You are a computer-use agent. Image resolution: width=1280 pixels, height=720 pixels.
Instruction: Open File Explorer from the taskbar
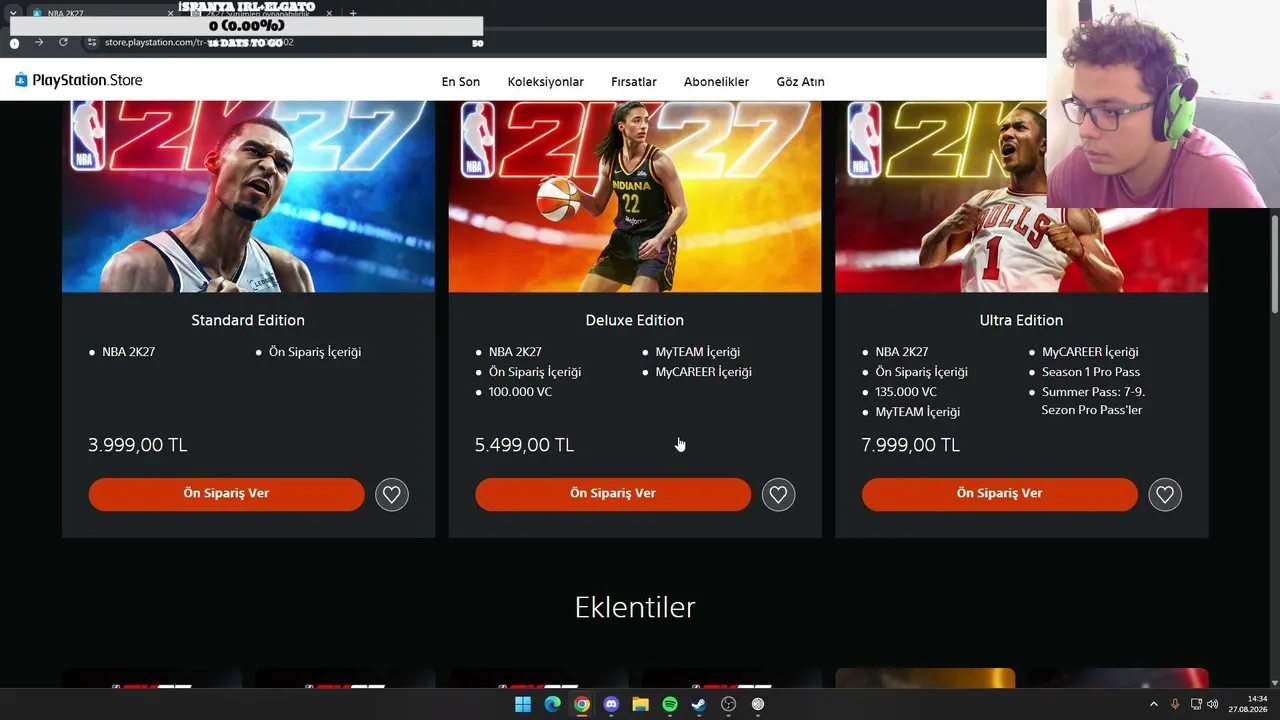(x=640, y=704)
